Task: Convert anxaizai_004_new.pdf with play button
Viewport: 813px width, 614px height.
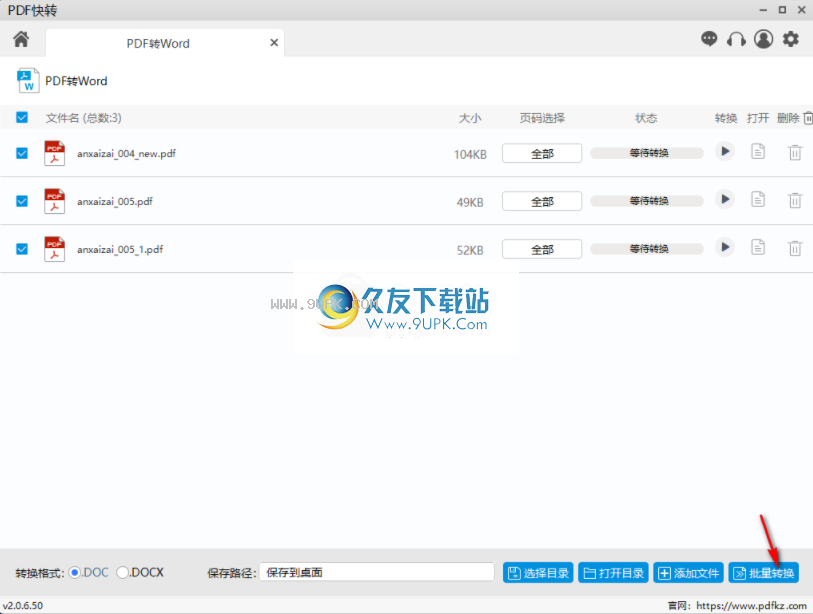Action: click(x=725, y=151)
